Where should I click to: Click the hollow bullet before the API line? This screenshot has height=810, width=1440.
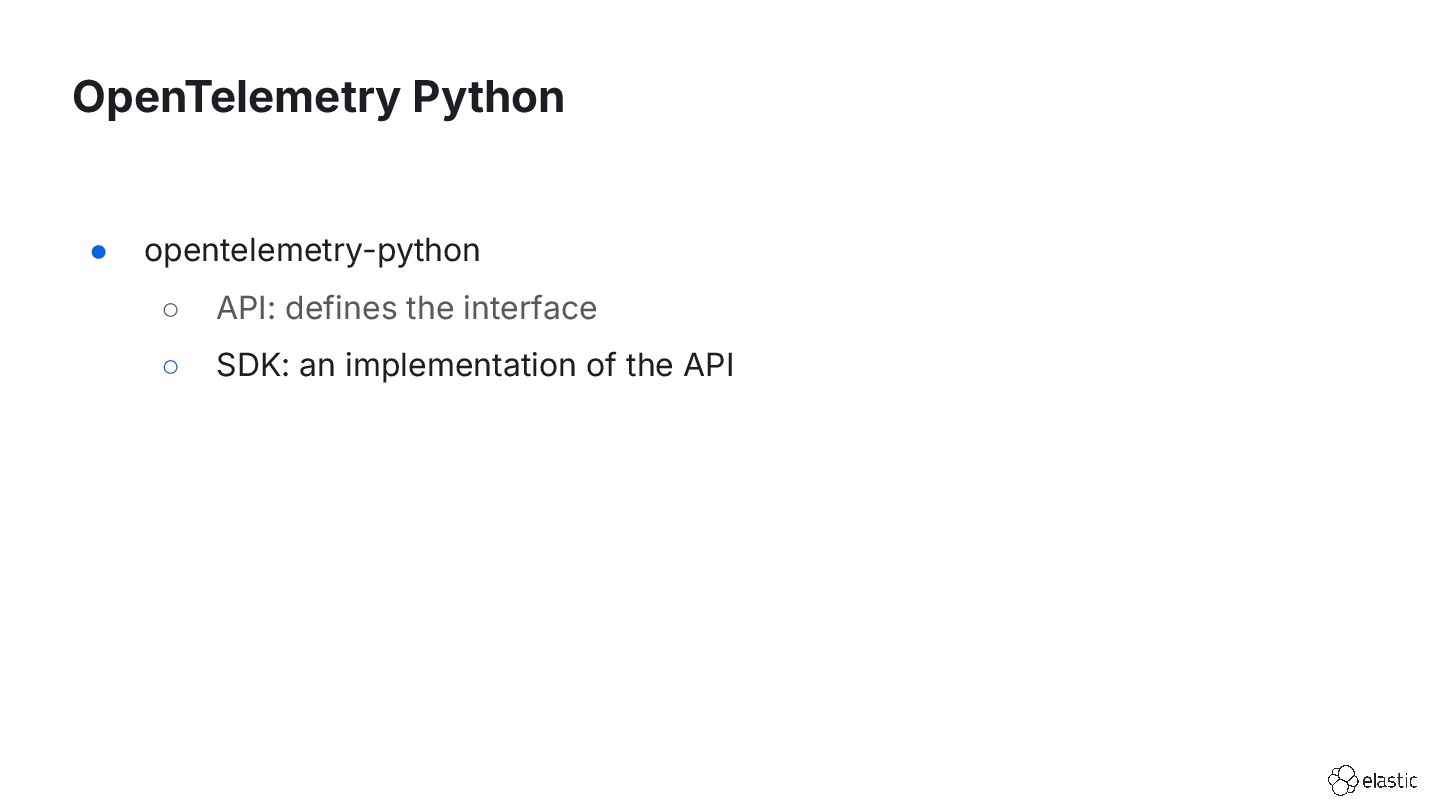coord(170,310)
